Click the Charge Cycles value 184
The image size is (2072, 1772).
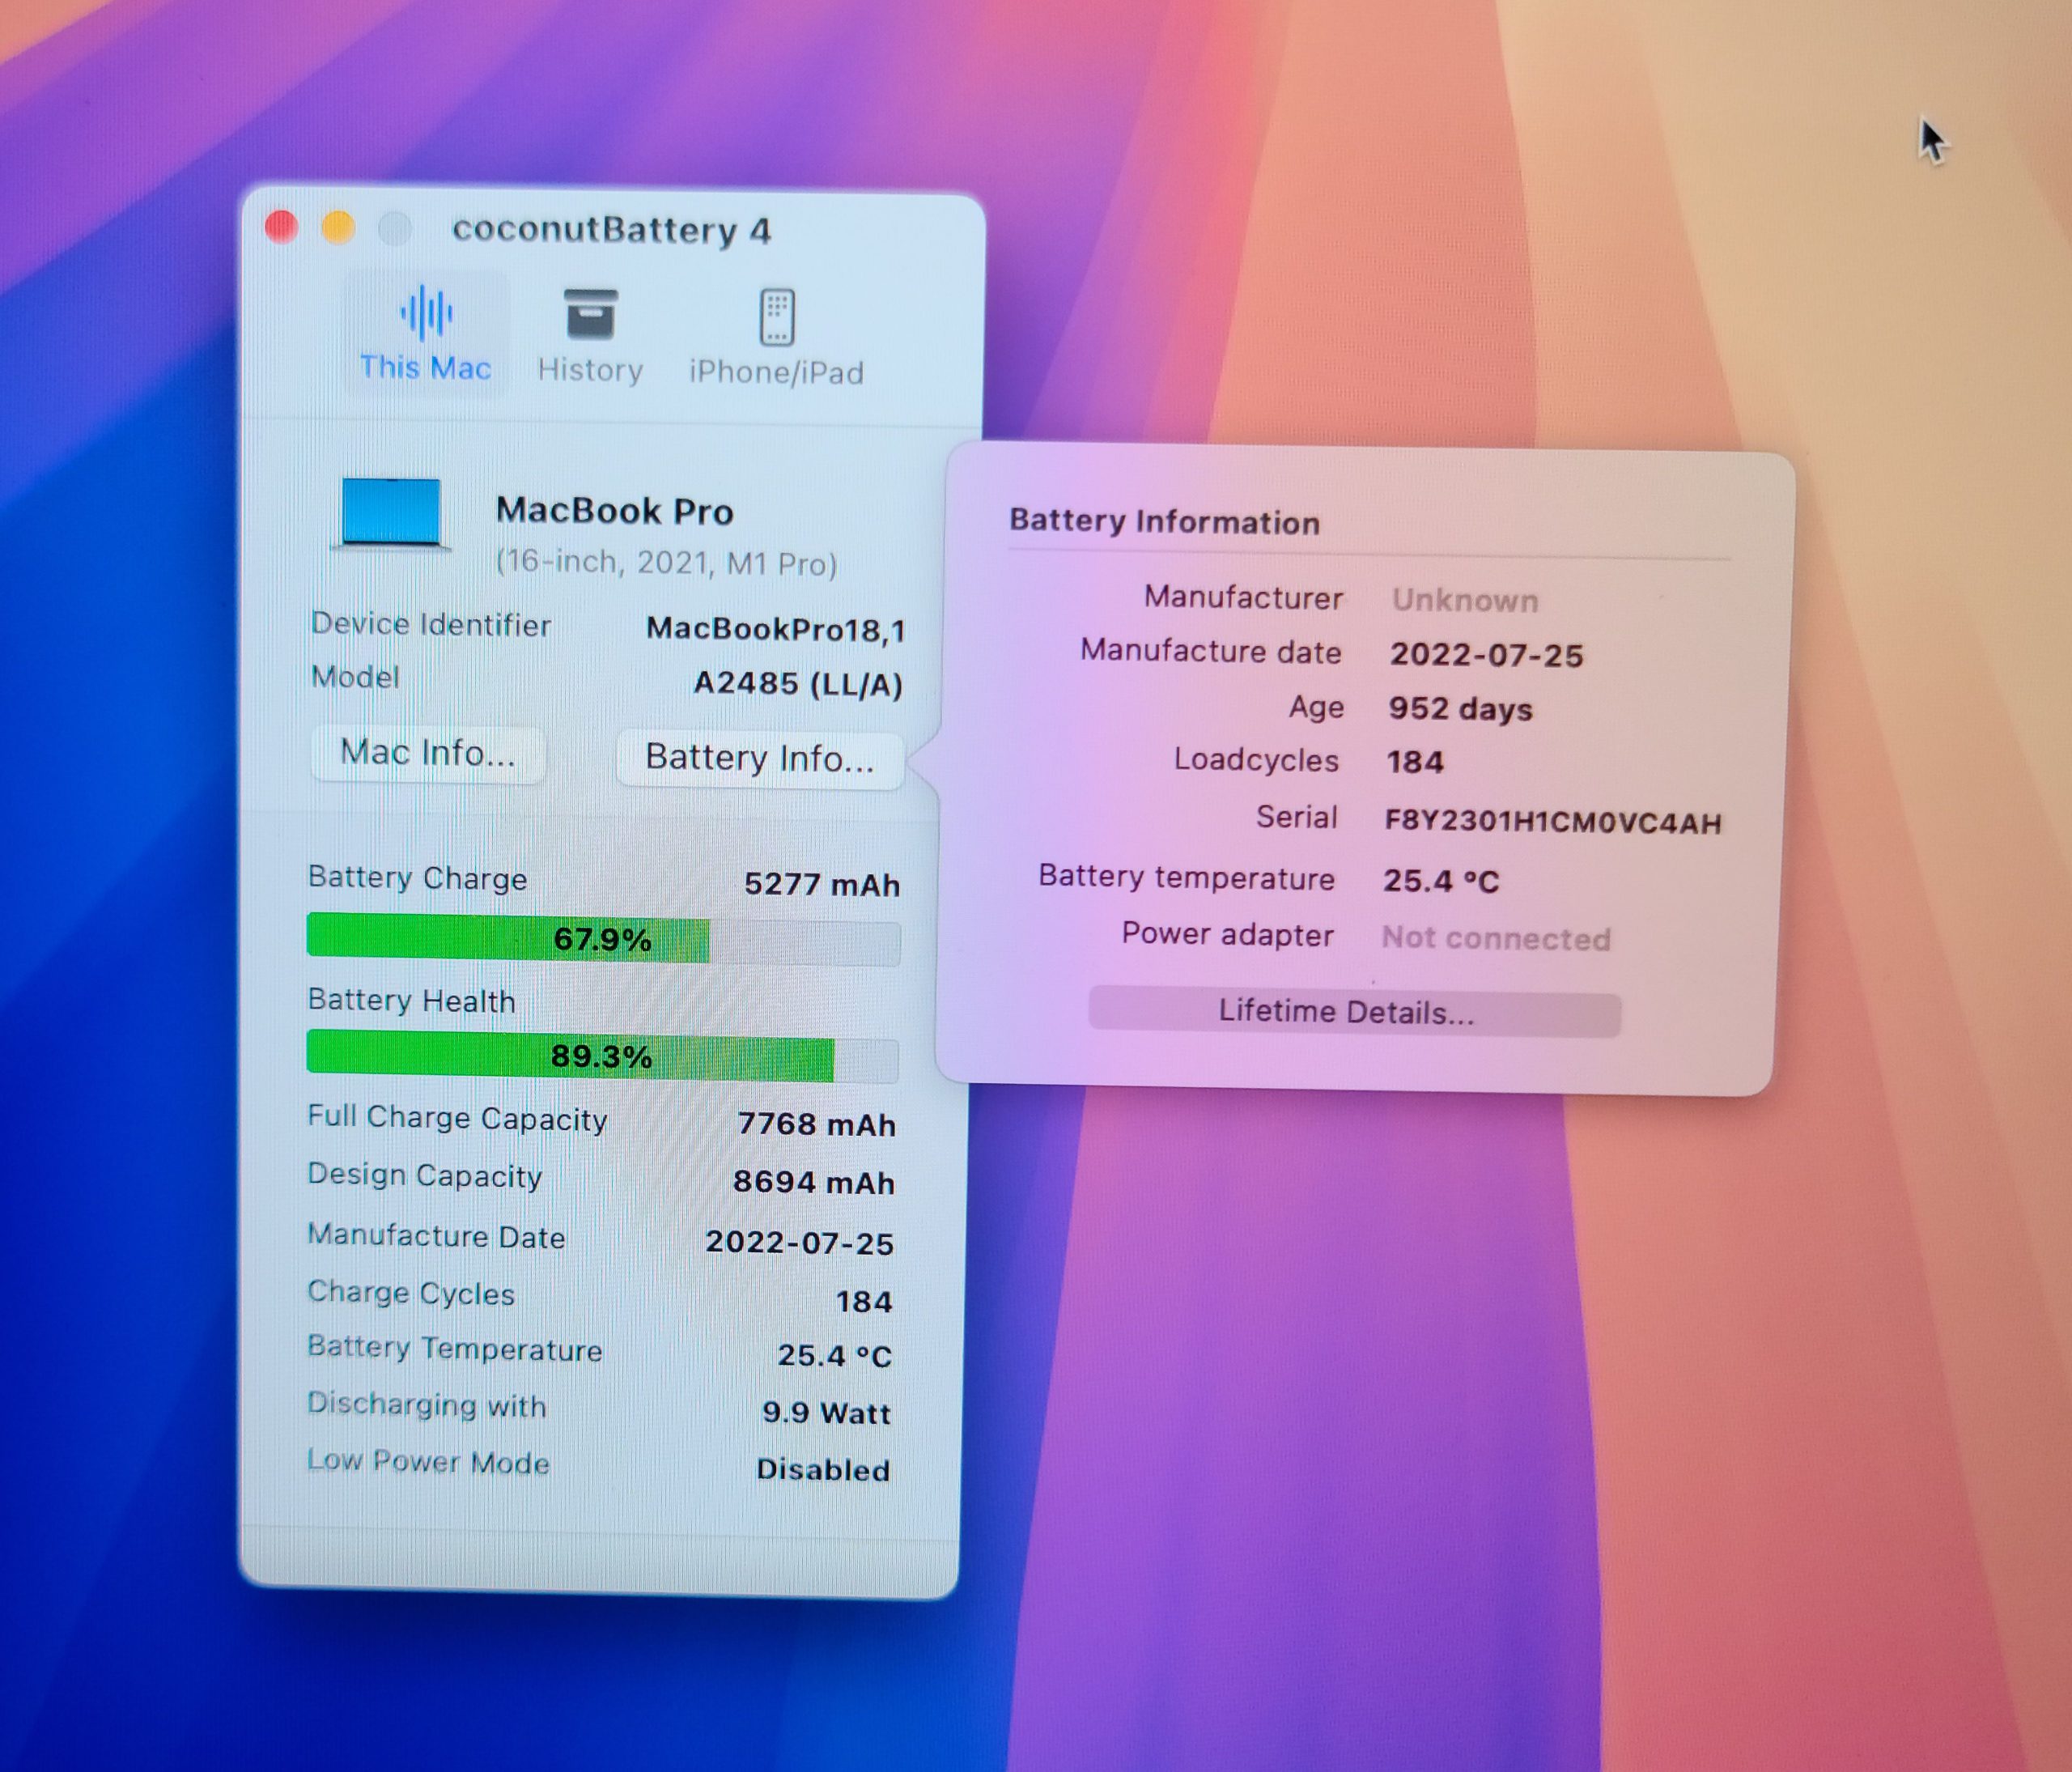864,1301
